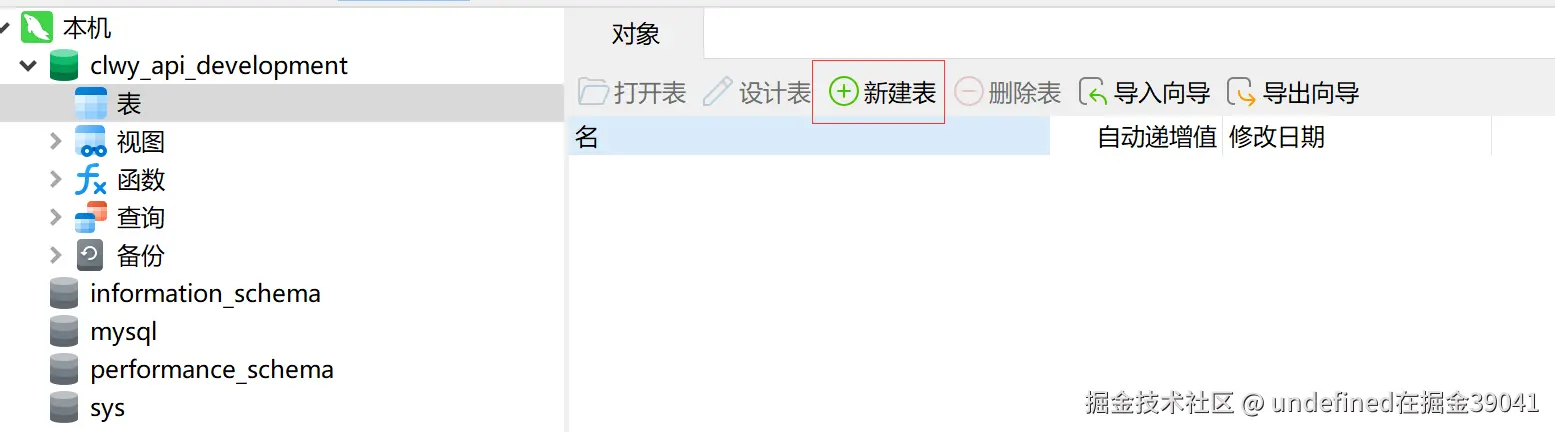
Task: Click the 函数 (Functions) fx icon
Action: click(x=91, y=180)
